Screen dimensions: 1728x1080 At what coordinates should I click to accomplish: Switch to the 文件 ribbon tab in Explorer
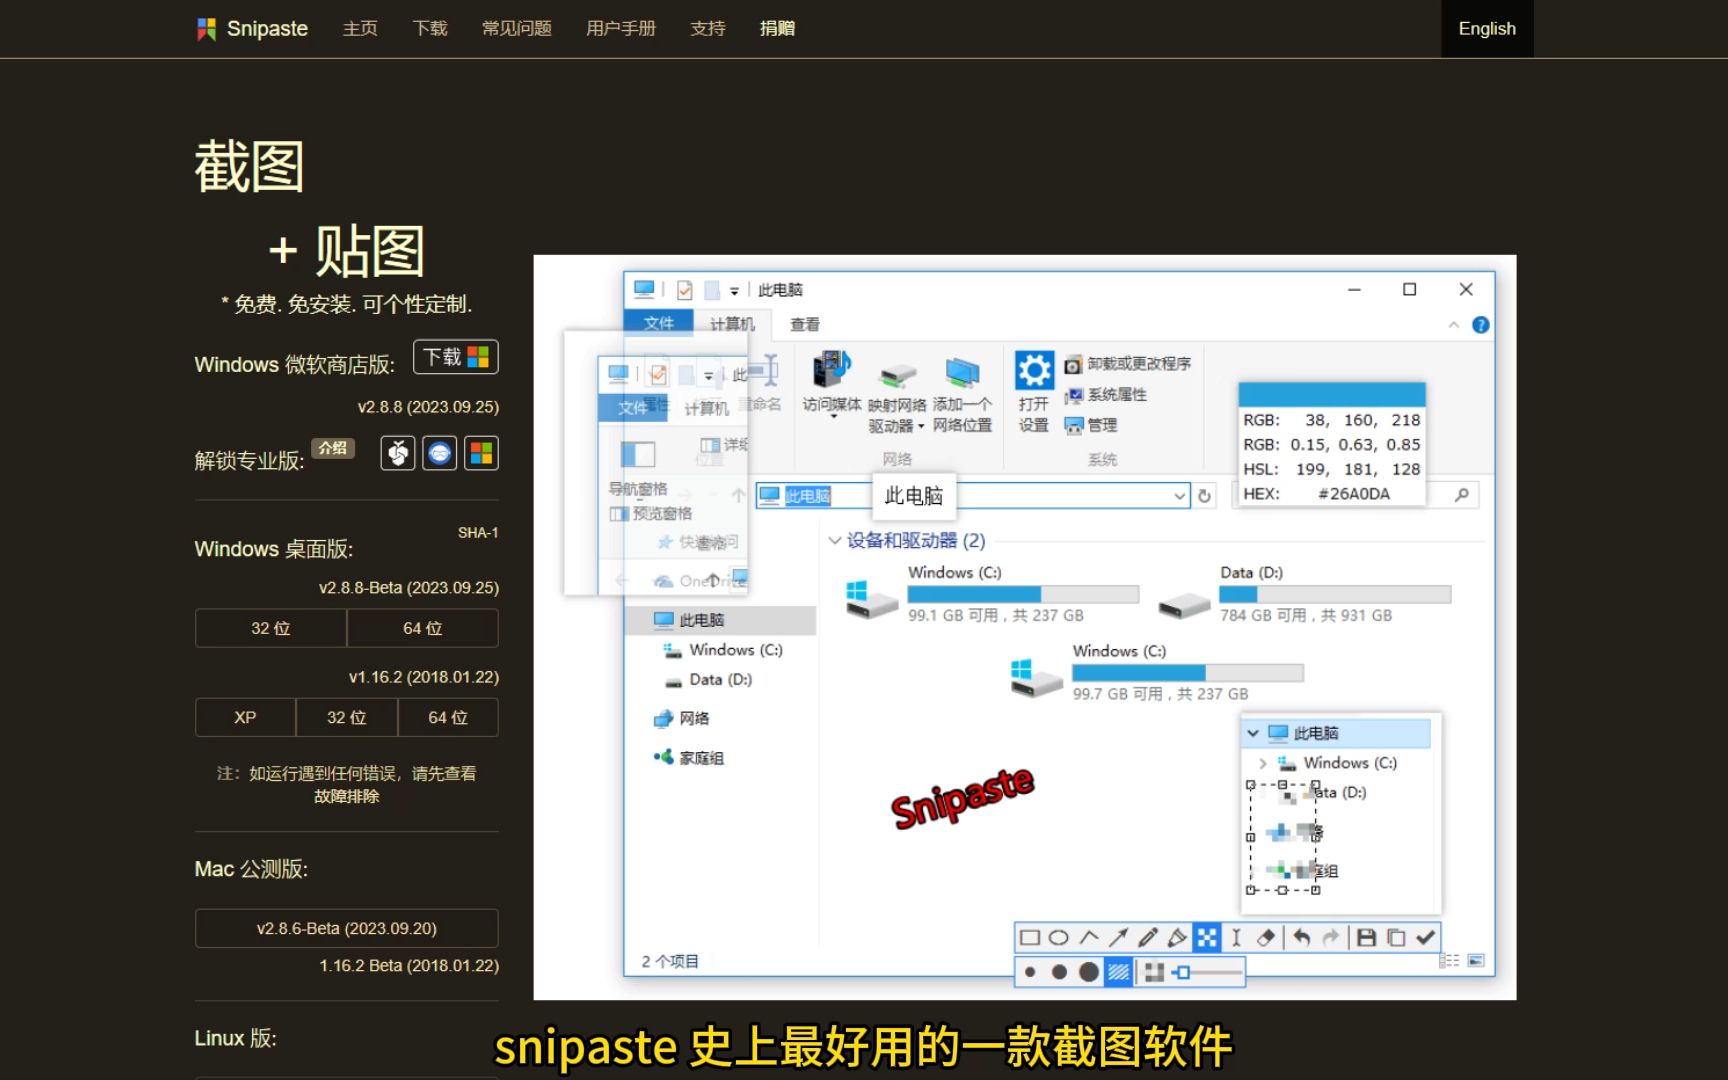[659, 323]
